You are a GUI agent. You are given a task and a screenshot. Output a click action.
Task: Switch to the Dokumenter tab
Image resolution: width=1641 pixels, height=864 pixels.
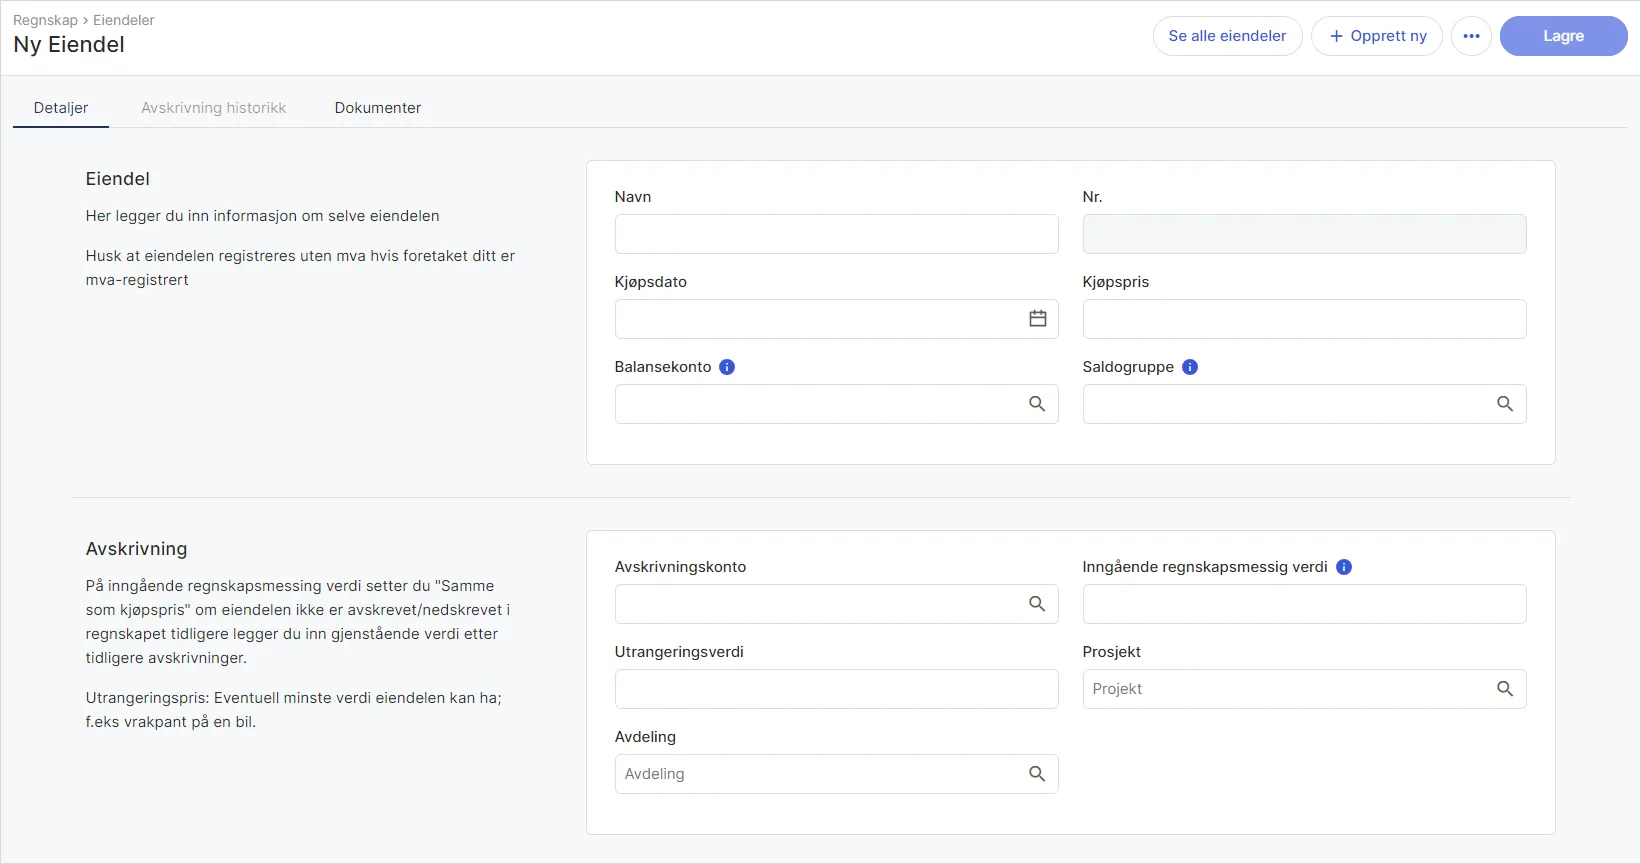click(378, 108)
